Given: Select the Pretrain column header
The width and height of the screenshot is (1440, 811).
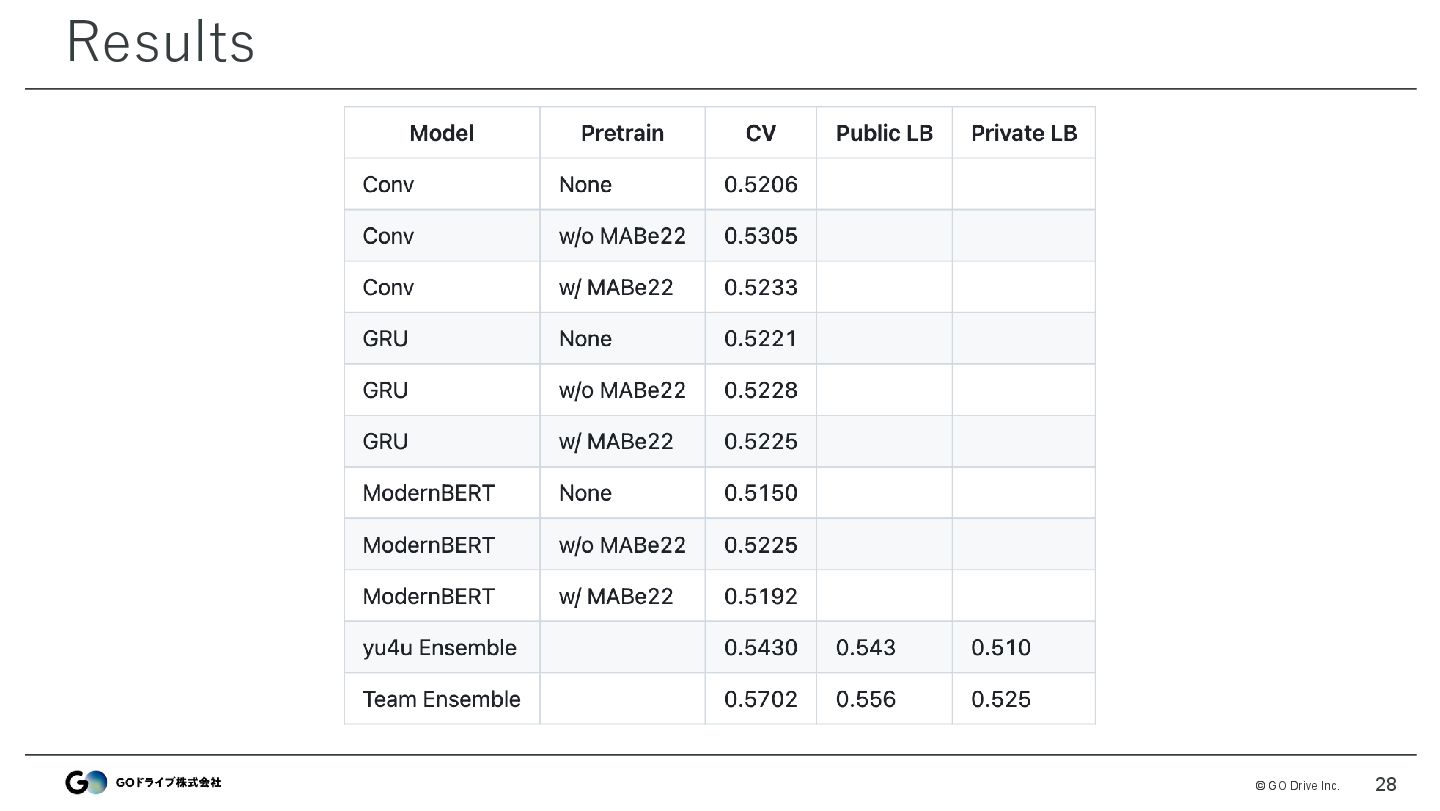Looking at the screenshot, I should [x=622, y=133].
